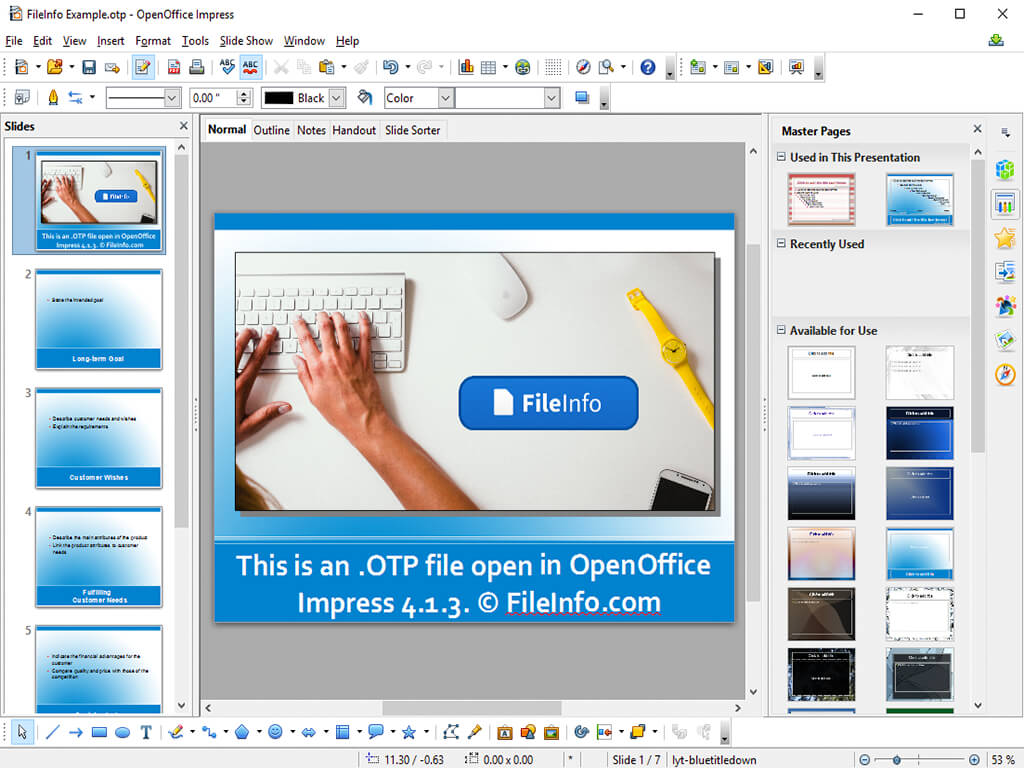Choose the Rotate tool
The height and width of the screenshot is (768, 1024).
pyautogui.click(x=581, y=732)
